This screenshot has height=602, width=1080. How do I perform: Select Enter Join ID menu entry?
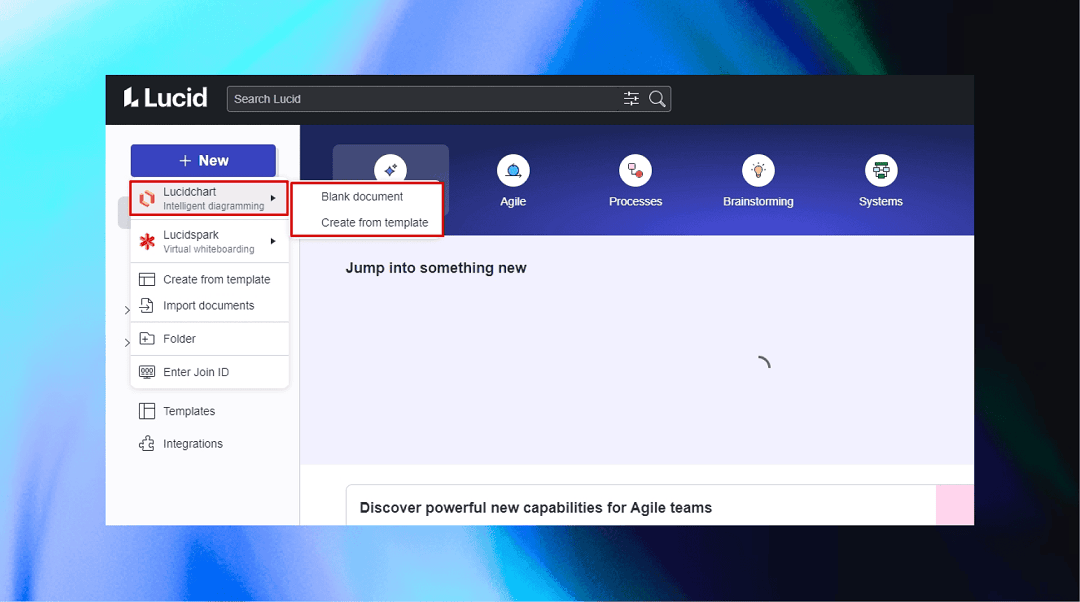tap(209, 372)
